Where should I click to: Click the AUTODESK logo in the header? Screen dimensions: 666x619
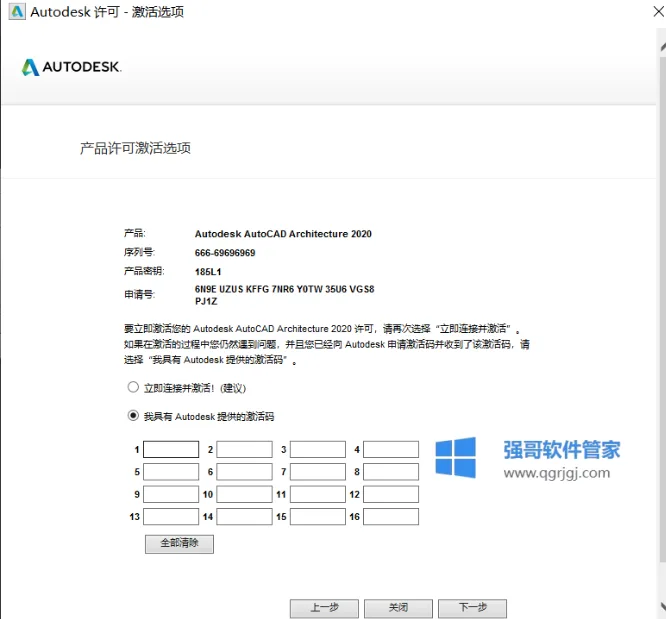[71, 67]
